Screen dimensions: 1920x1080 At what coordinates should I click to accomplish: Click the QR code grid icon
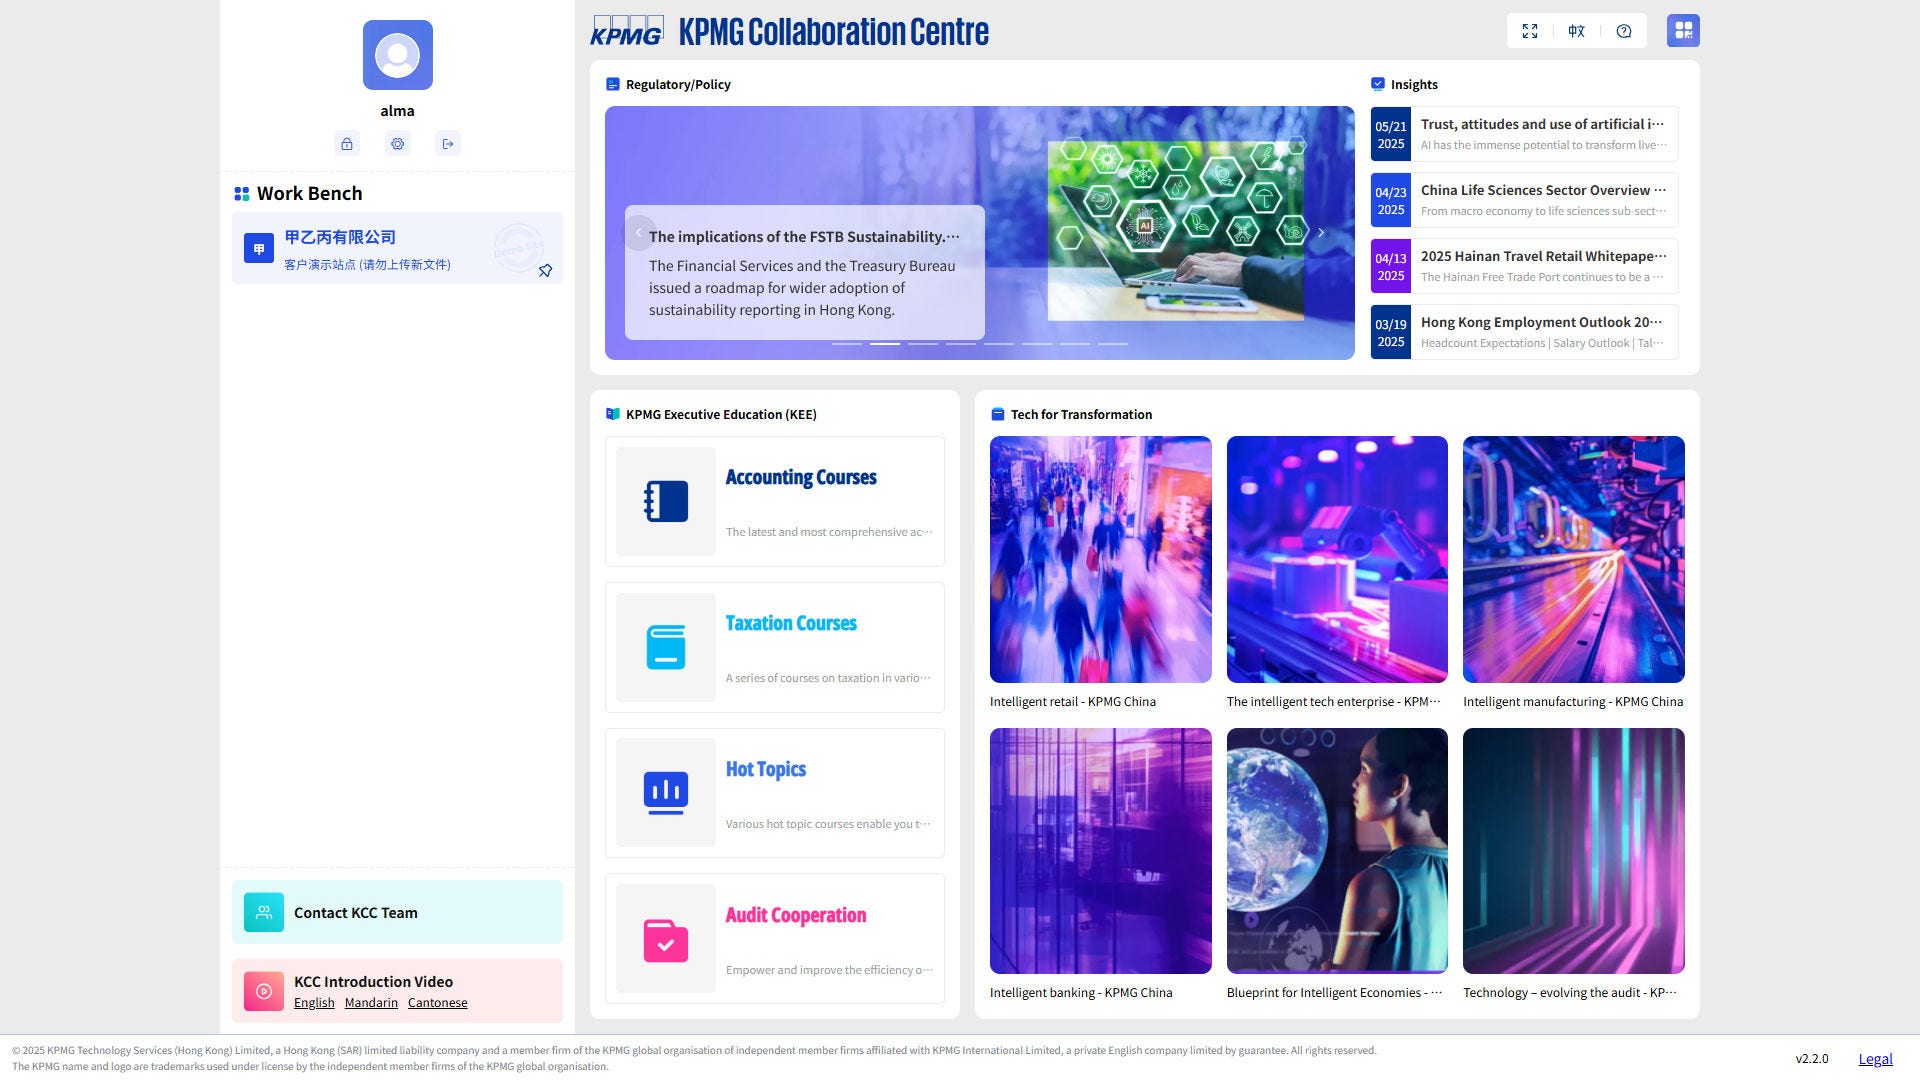point(1683,31)
